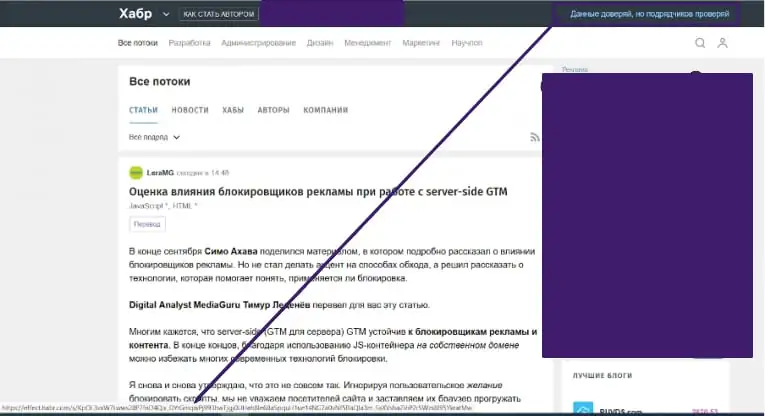Open the 'Разработка' flow
This screenshot has width=765, height=416.
(x=189, y=43)
